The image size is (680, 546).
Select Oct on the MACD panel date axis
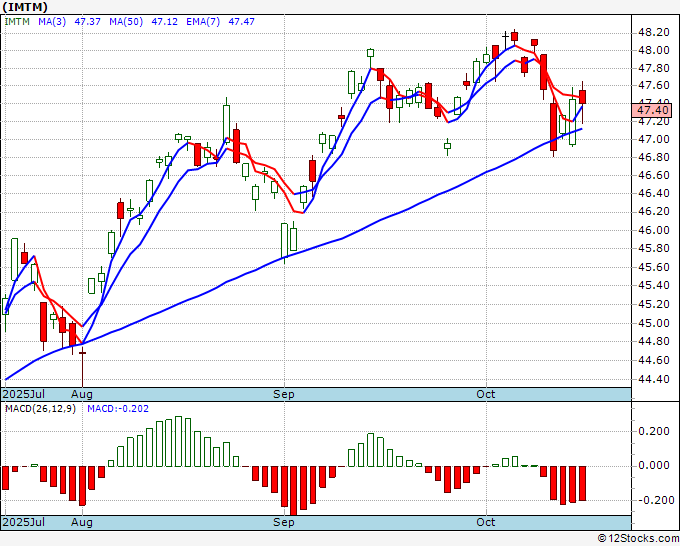[486, 522]
